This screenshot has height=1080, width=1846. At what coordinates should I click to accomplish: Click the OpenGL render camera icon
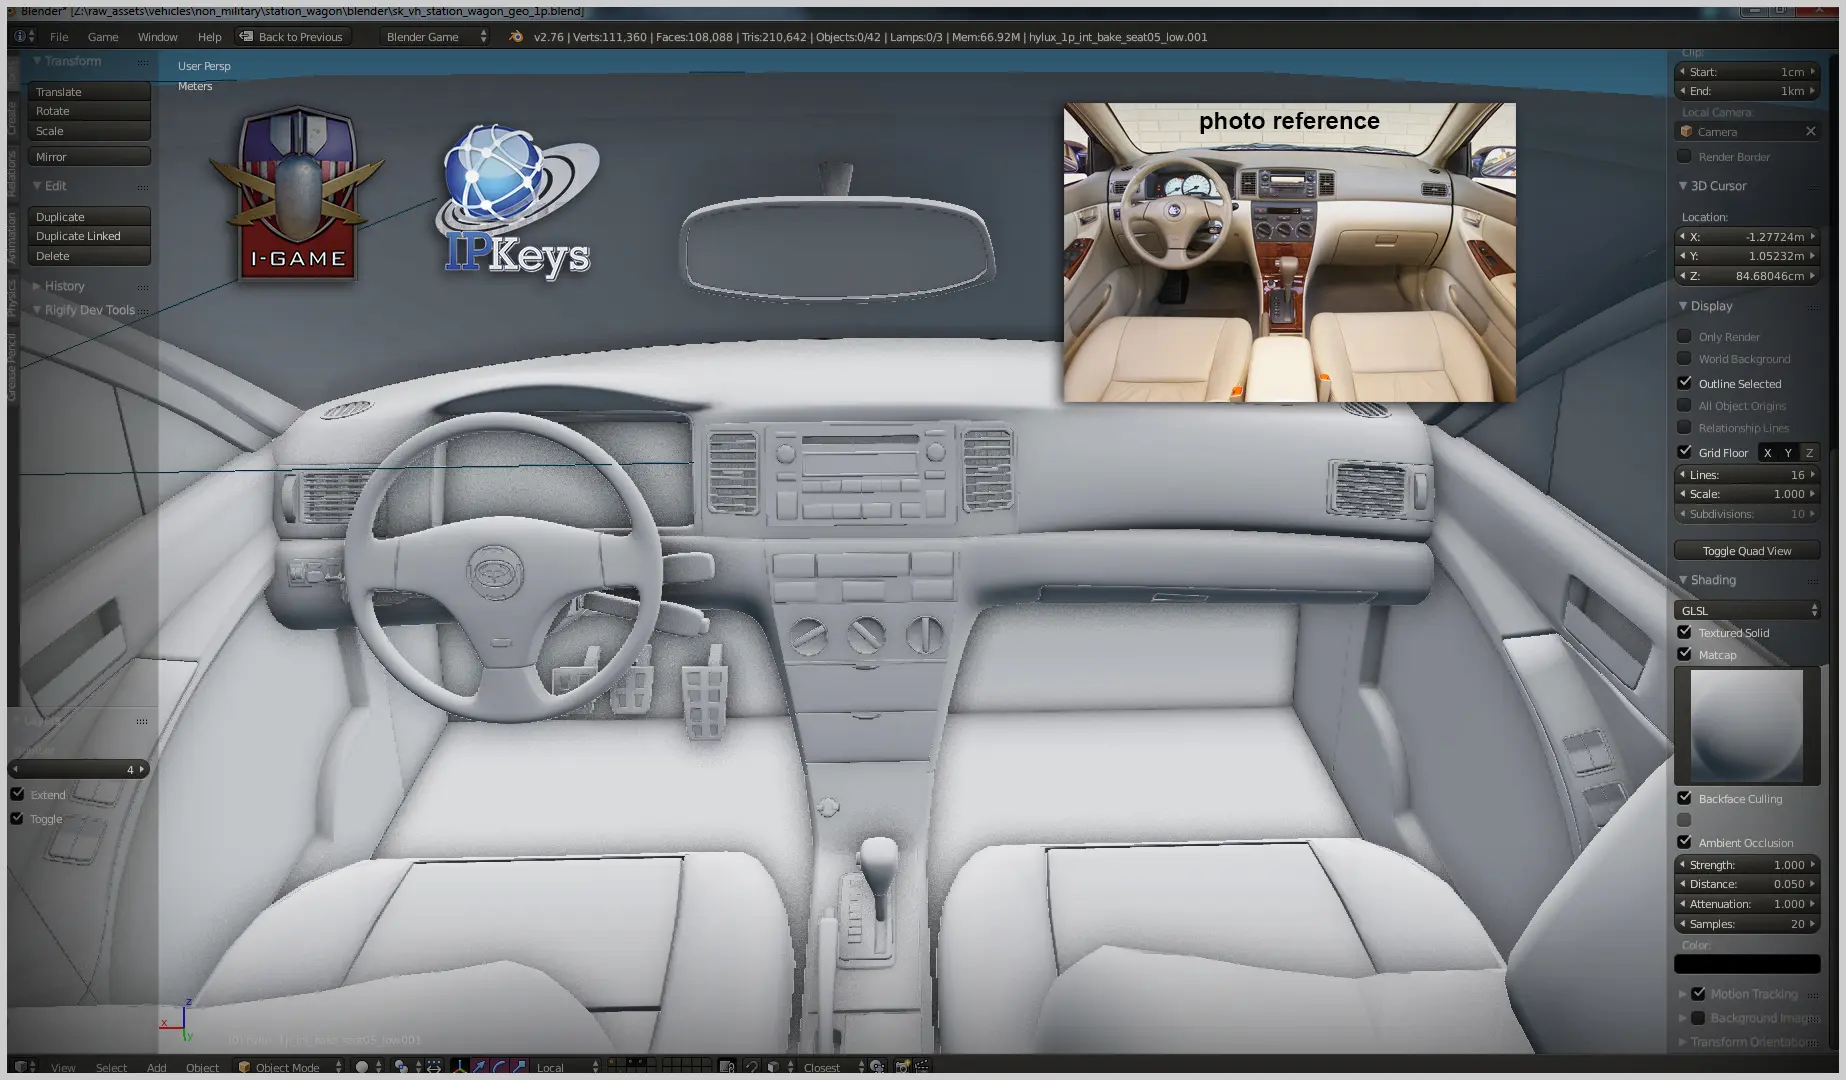[x=902, y=1067]
